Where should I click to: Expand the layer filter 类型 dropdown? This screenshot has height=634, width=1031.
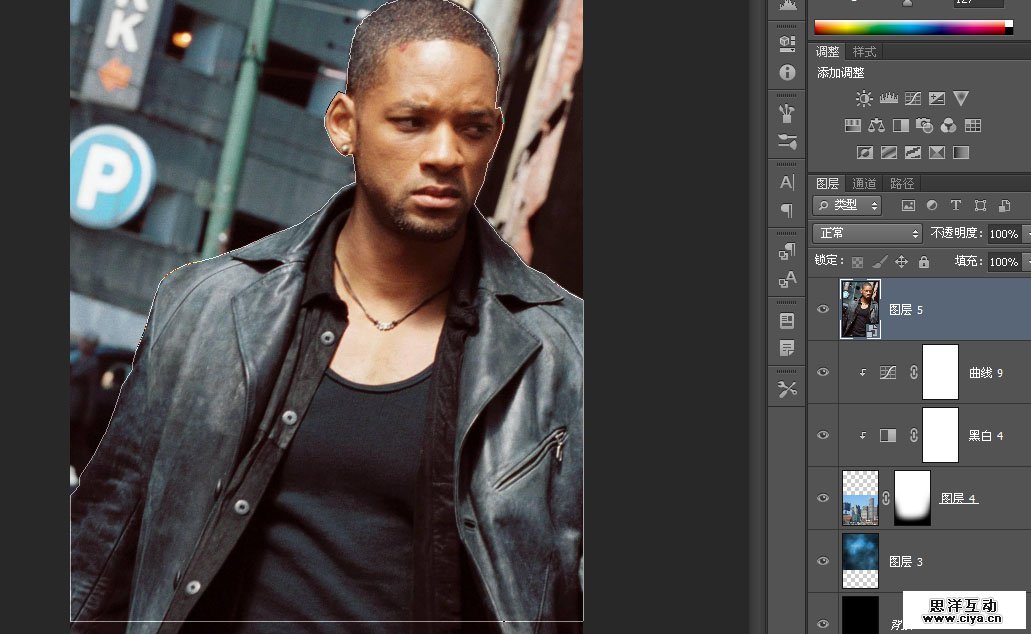pyautogui.click(x=847, y=205)
